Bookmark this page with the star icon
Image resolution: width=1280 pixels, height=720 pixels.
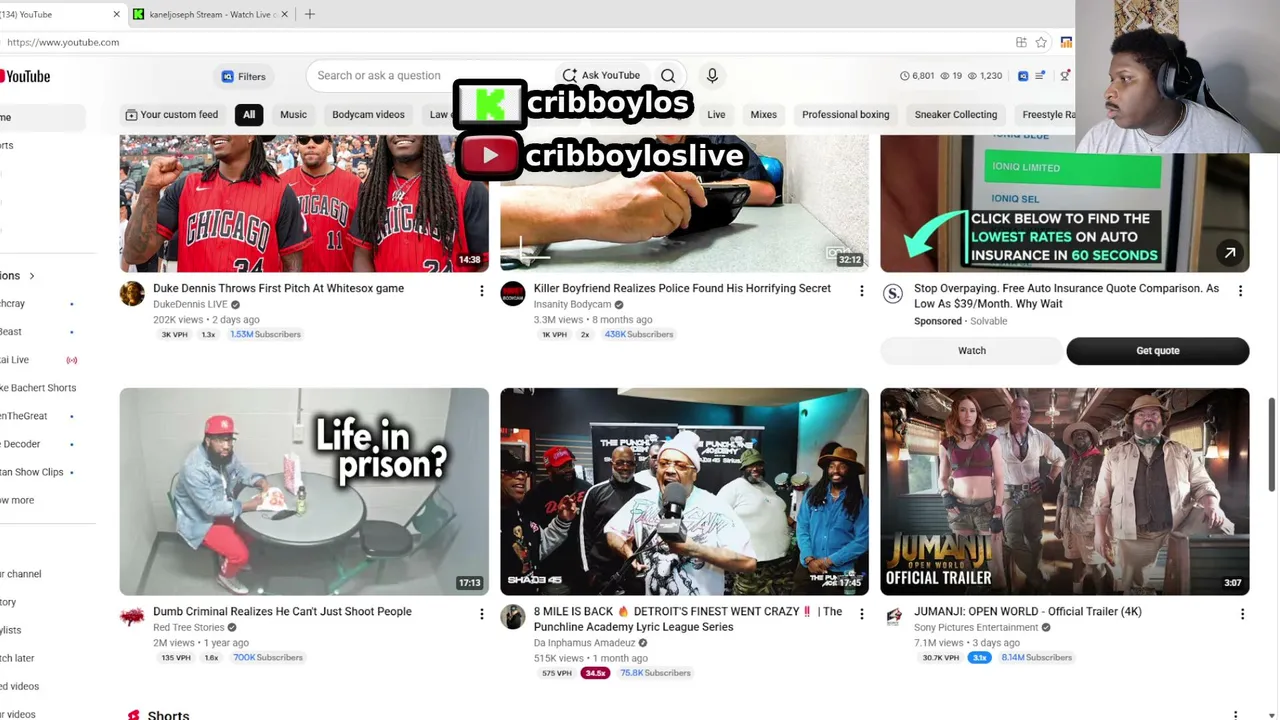pyautogui.click(x=1041, y=42)
